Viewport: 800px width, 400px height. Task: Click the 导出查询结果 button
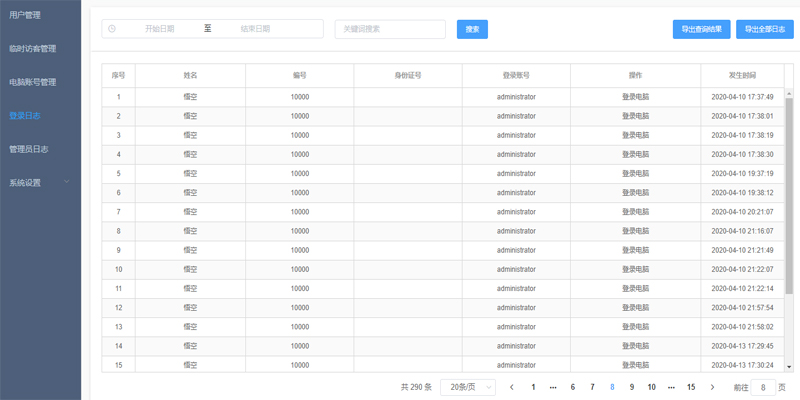tap(701, 29)
